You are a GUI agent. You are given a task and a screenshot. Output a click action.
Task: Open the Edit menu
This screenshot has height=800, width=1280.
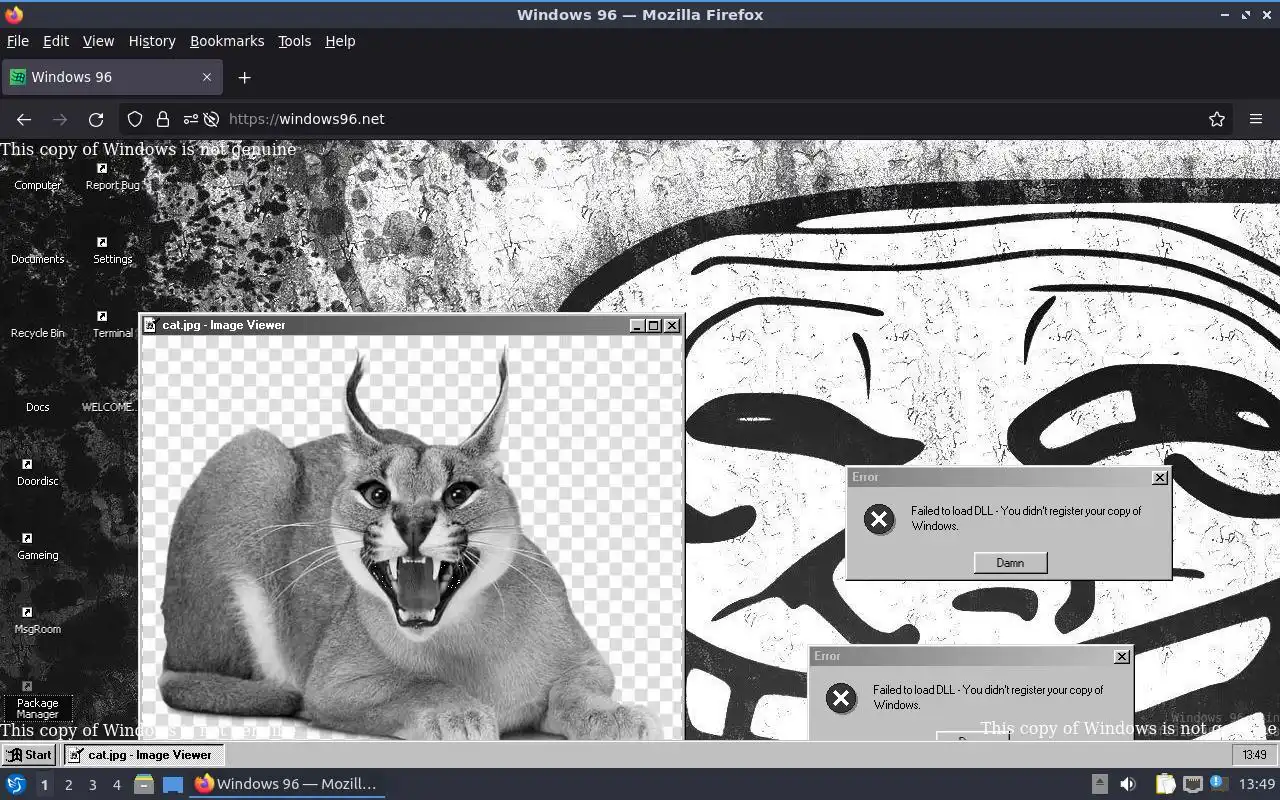click(x=56, y=41)
